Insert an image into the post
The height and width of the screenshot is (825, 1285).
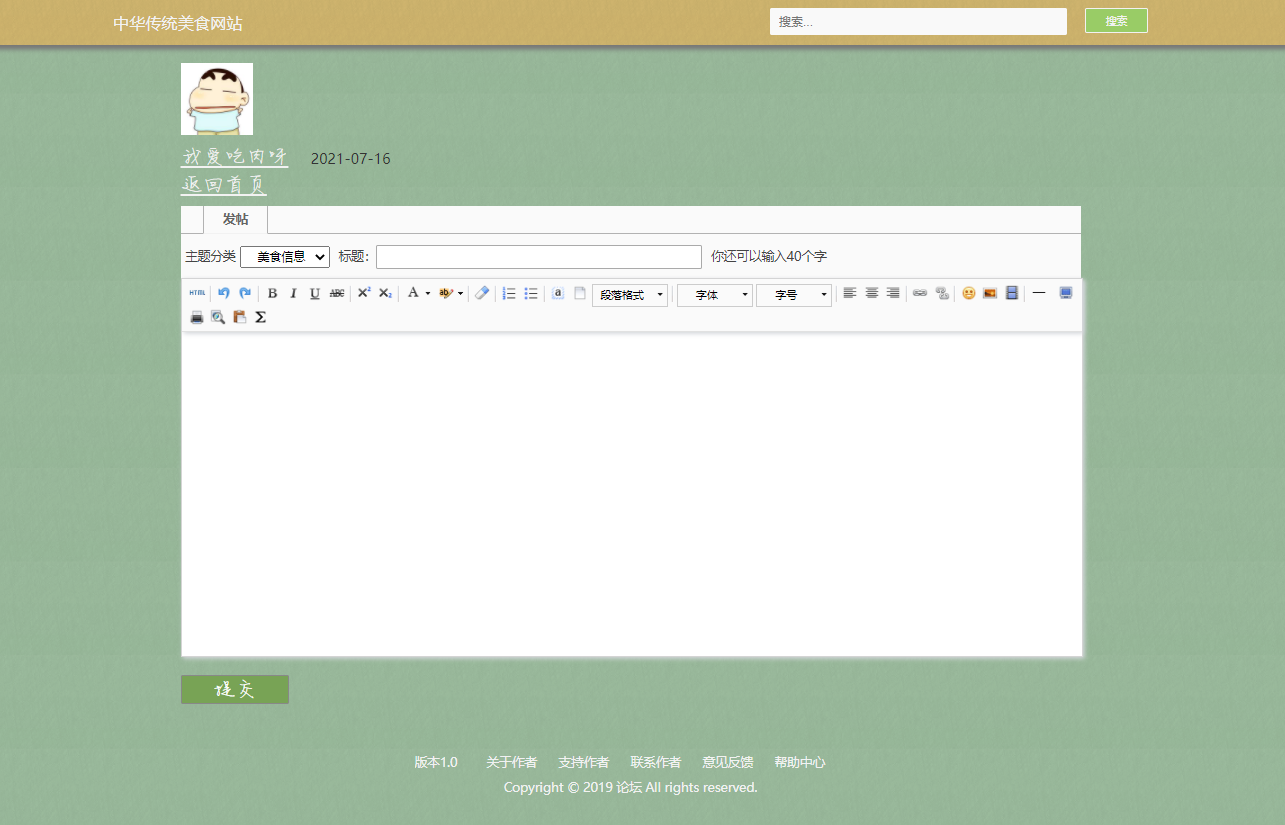(x=990, y=293)
